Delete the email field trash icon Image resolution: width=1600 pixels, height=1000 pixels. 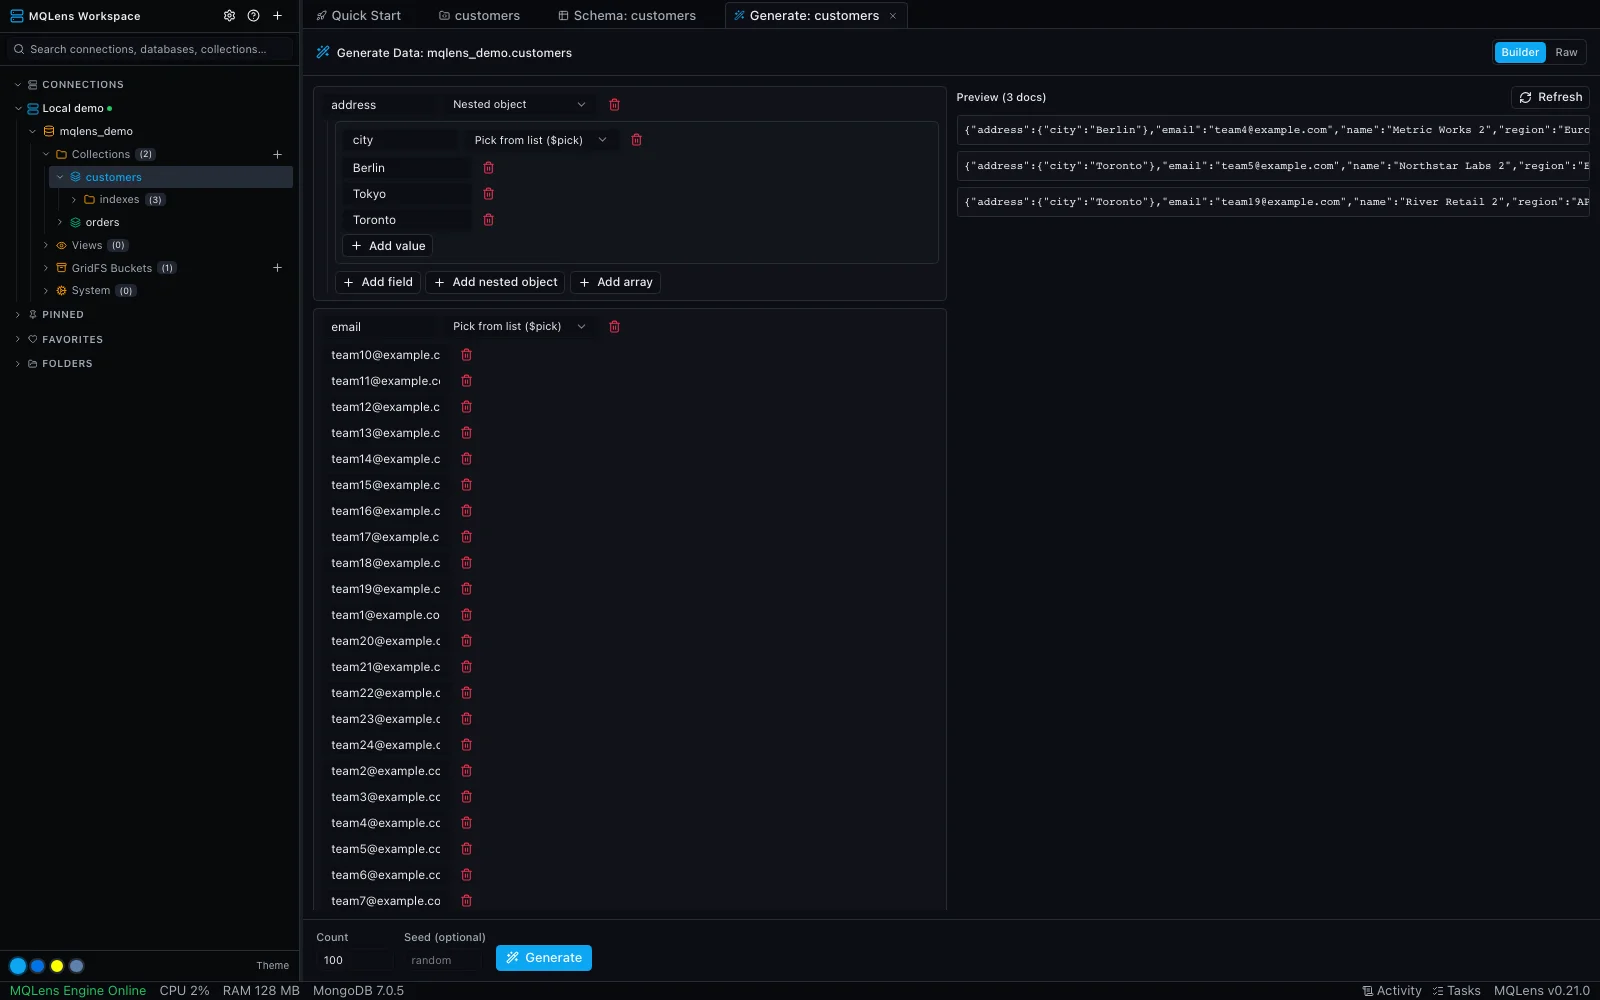615,327
